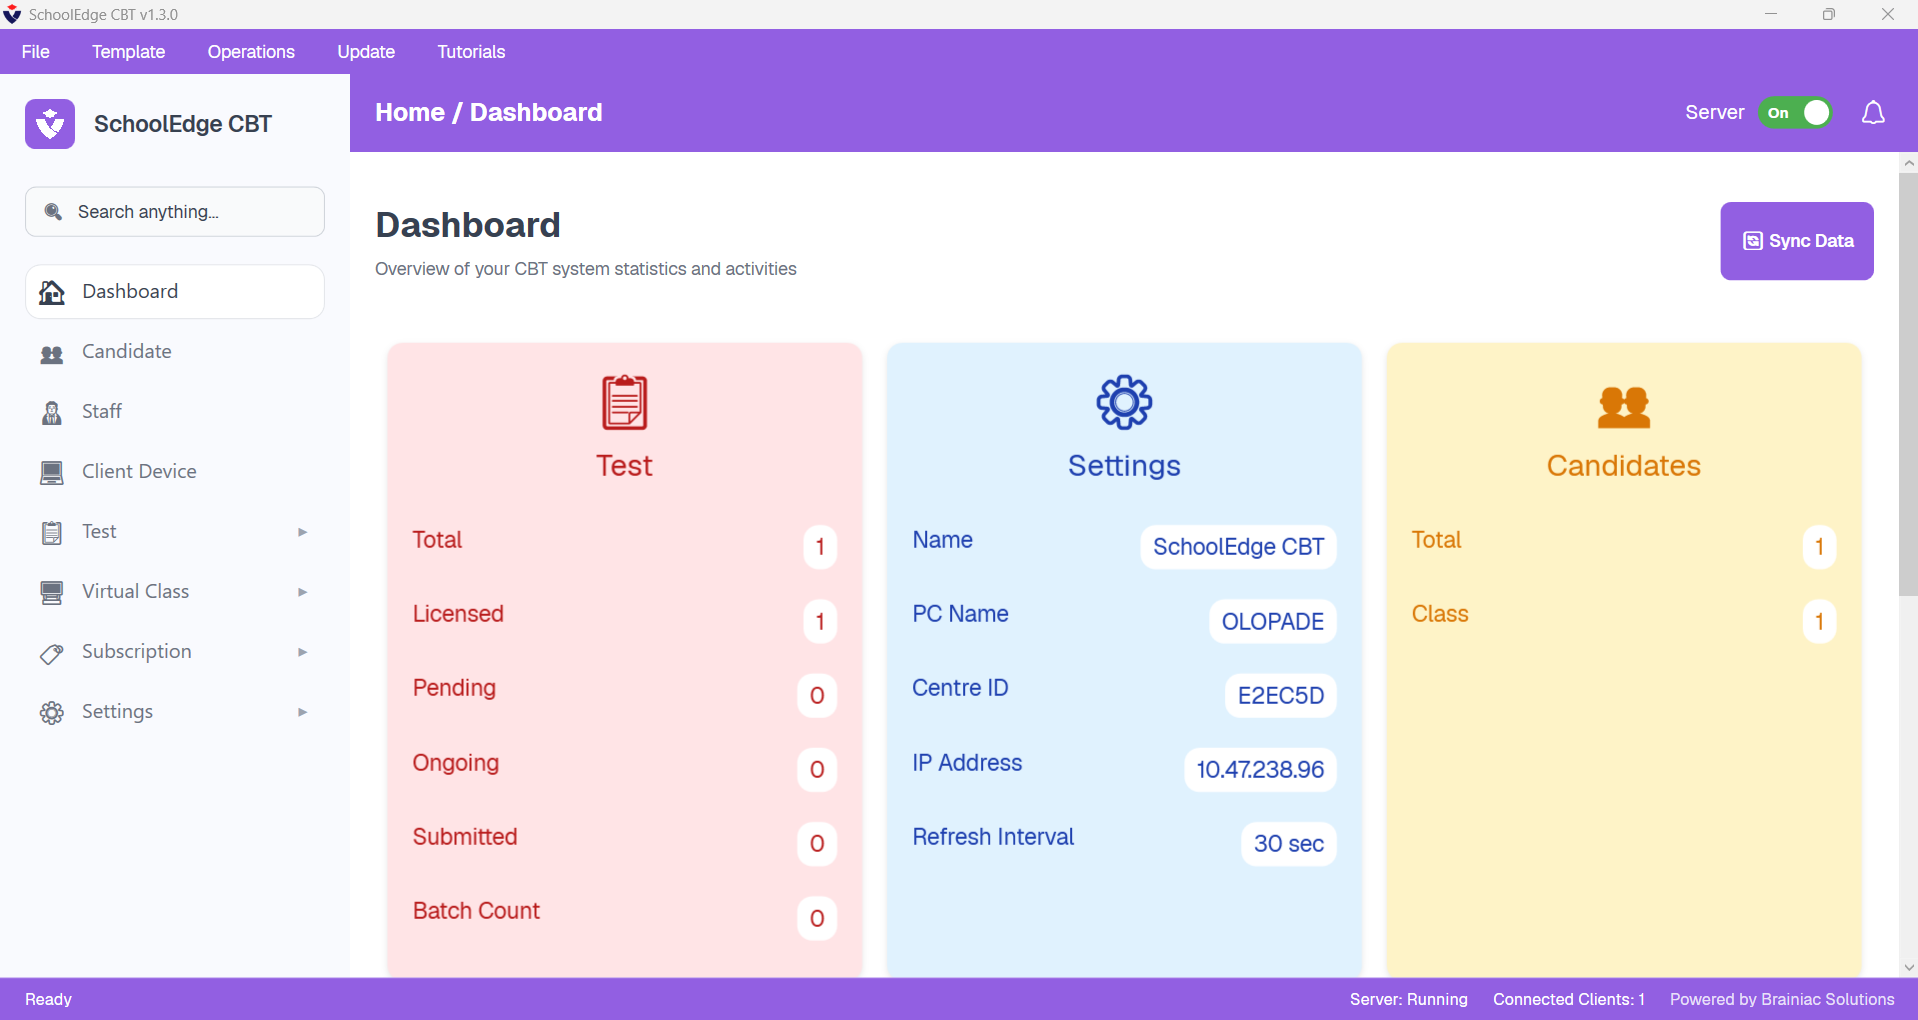Screen dimensions: 1918x1020
Task: Open the File menu
Action: coord(36,52)
